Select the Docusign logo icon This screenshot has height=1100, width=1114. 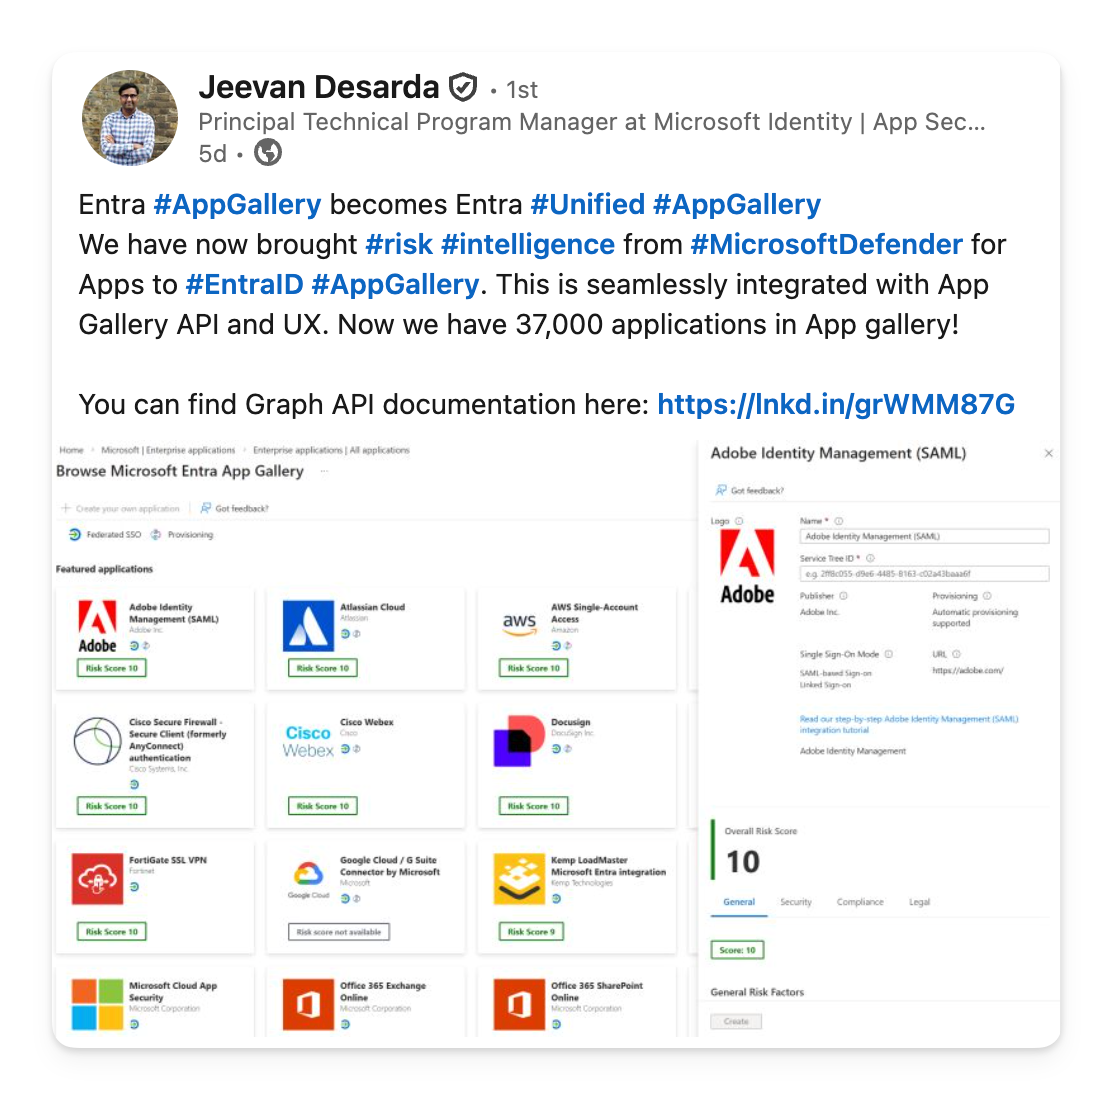519,741
